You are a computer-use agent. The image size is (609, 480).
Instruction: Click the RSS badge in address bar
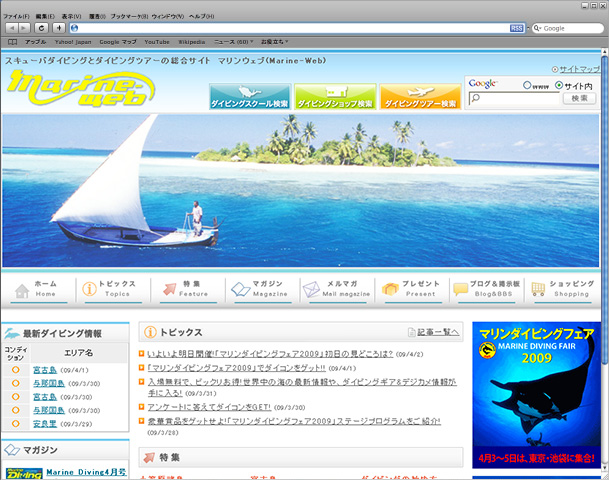(x=516, y=28)
